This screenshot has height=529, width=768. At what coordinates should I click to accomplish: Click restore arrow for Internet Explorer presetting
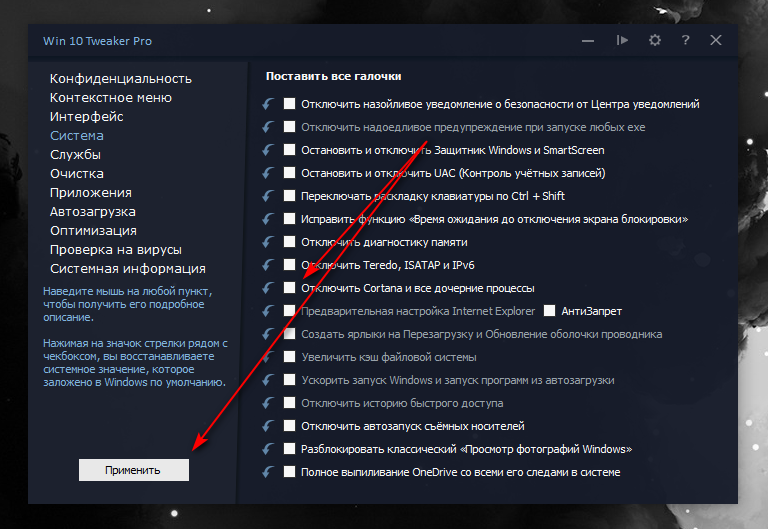click(268, 311)
